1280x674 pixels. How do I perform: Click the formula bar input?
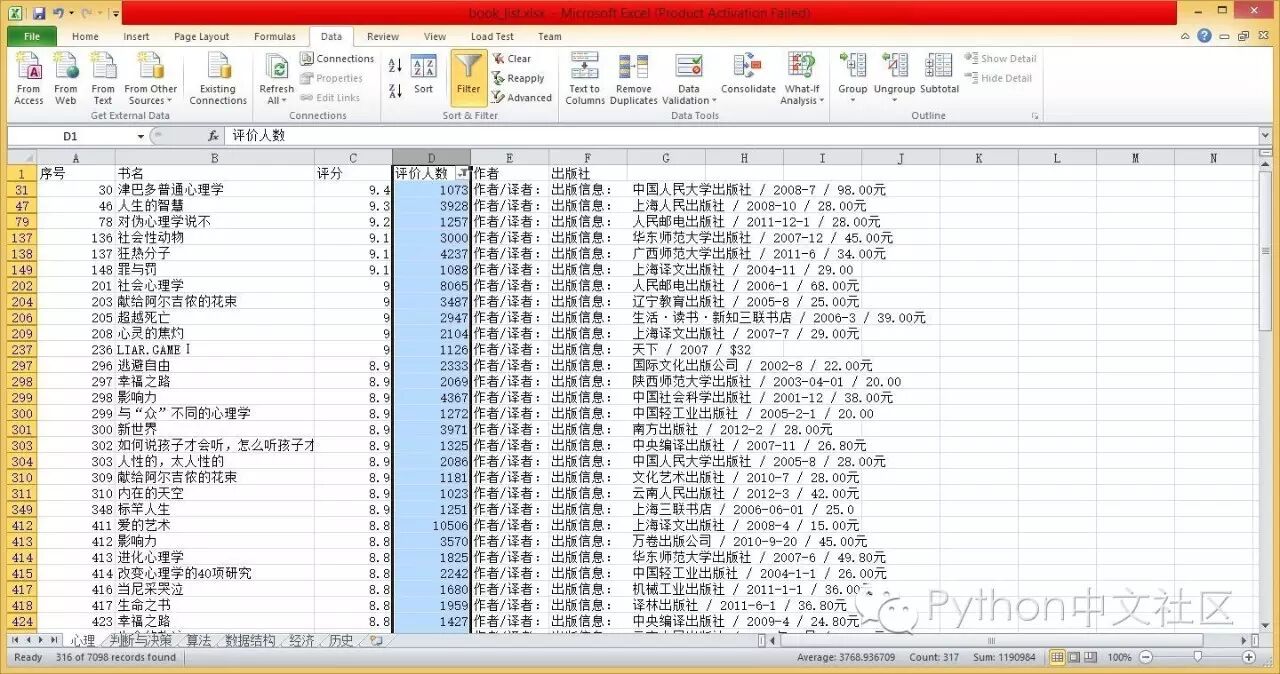[740, 136]
